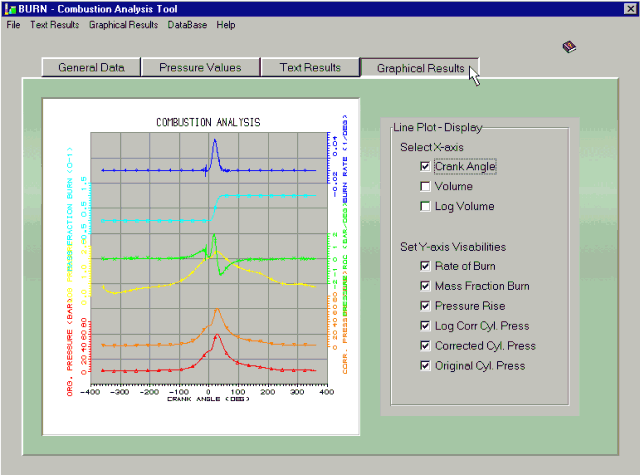Viewport: 640px width, 475px height.
Task: Close the BURN window
Action: pyautogui.click(x=630, y=9)
